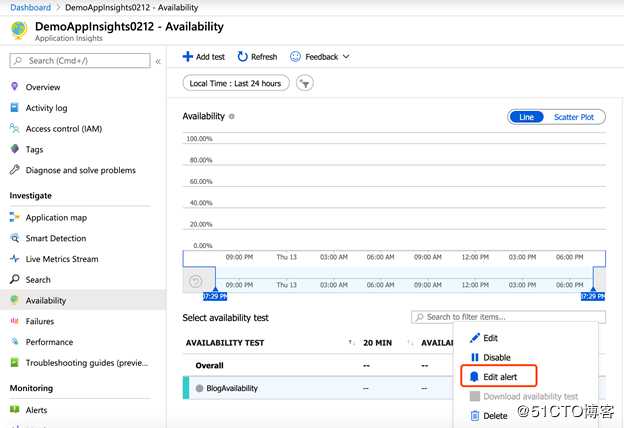Click the Tags icon in sidebar
Image resolution: width=624 pixels, height=428 pixels.
[x=14, y=149]
